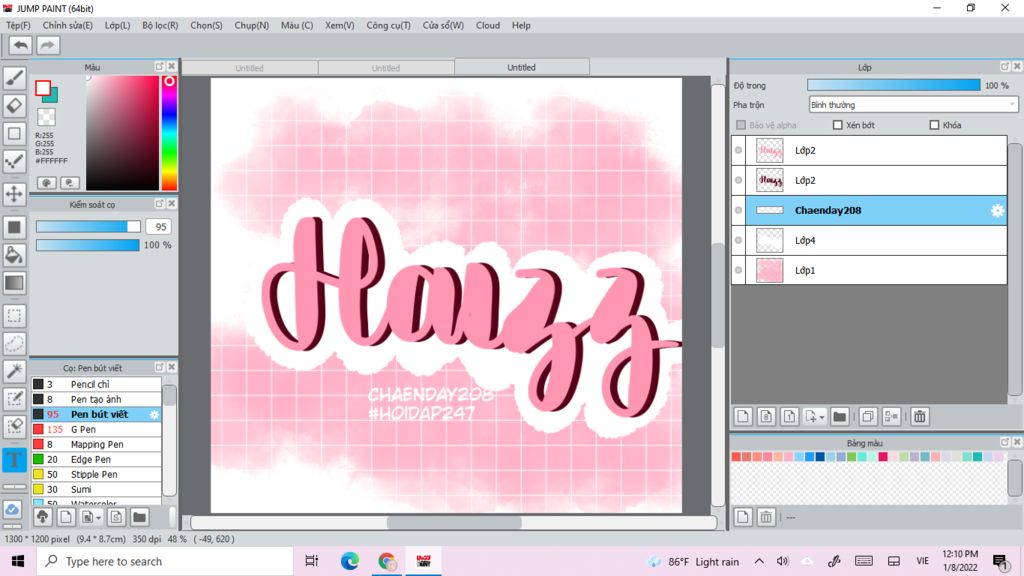Click the brush size value field 95
This screenshot has height=576, width=1024.
[159, 227]
